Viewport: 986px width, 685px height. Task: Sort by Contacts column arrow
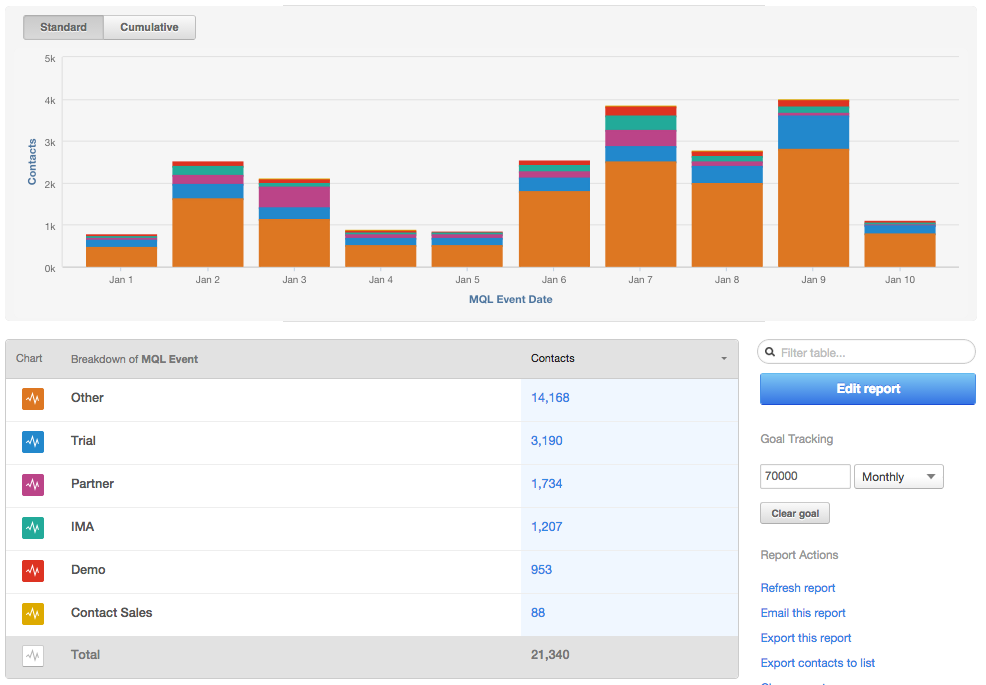[x=723, y=359]
